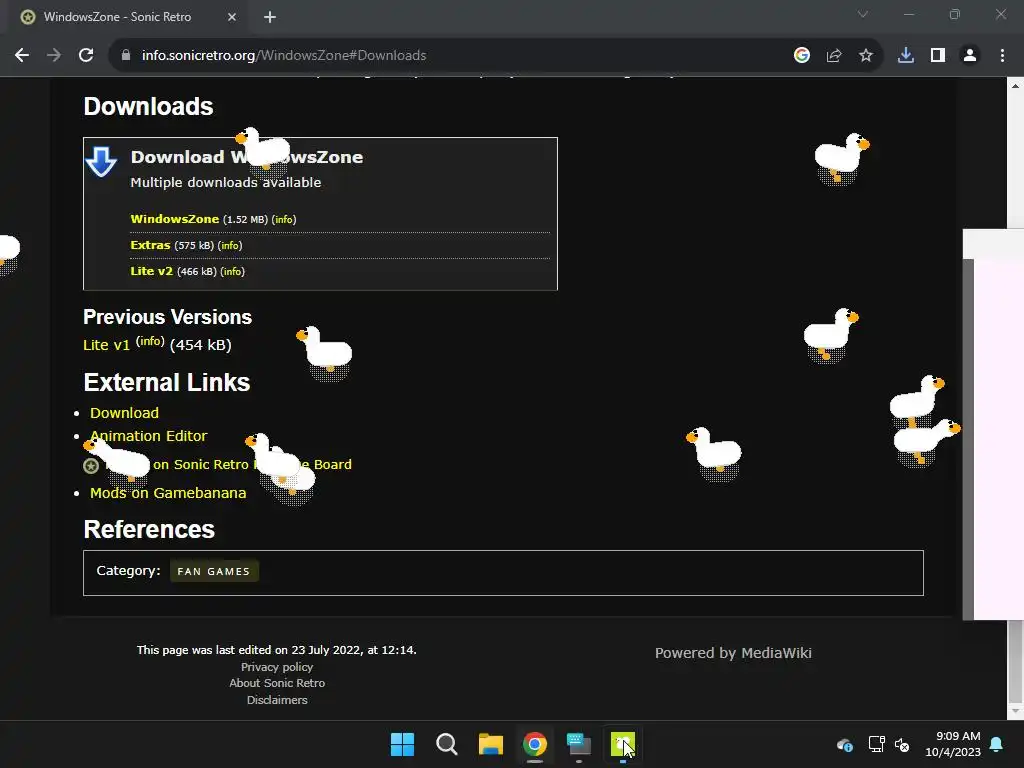View site information lock icon
The image size is (1024, 768).
coord(126,56)
